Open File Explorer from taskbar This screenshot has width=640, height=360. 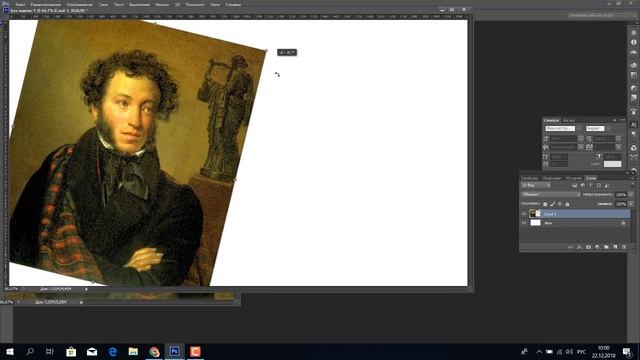133,351
